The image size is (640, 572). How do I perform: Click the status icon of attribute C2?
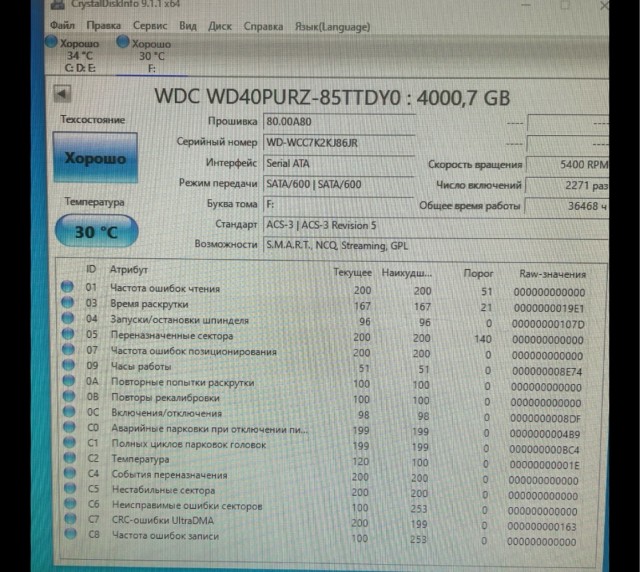(70, 458)
